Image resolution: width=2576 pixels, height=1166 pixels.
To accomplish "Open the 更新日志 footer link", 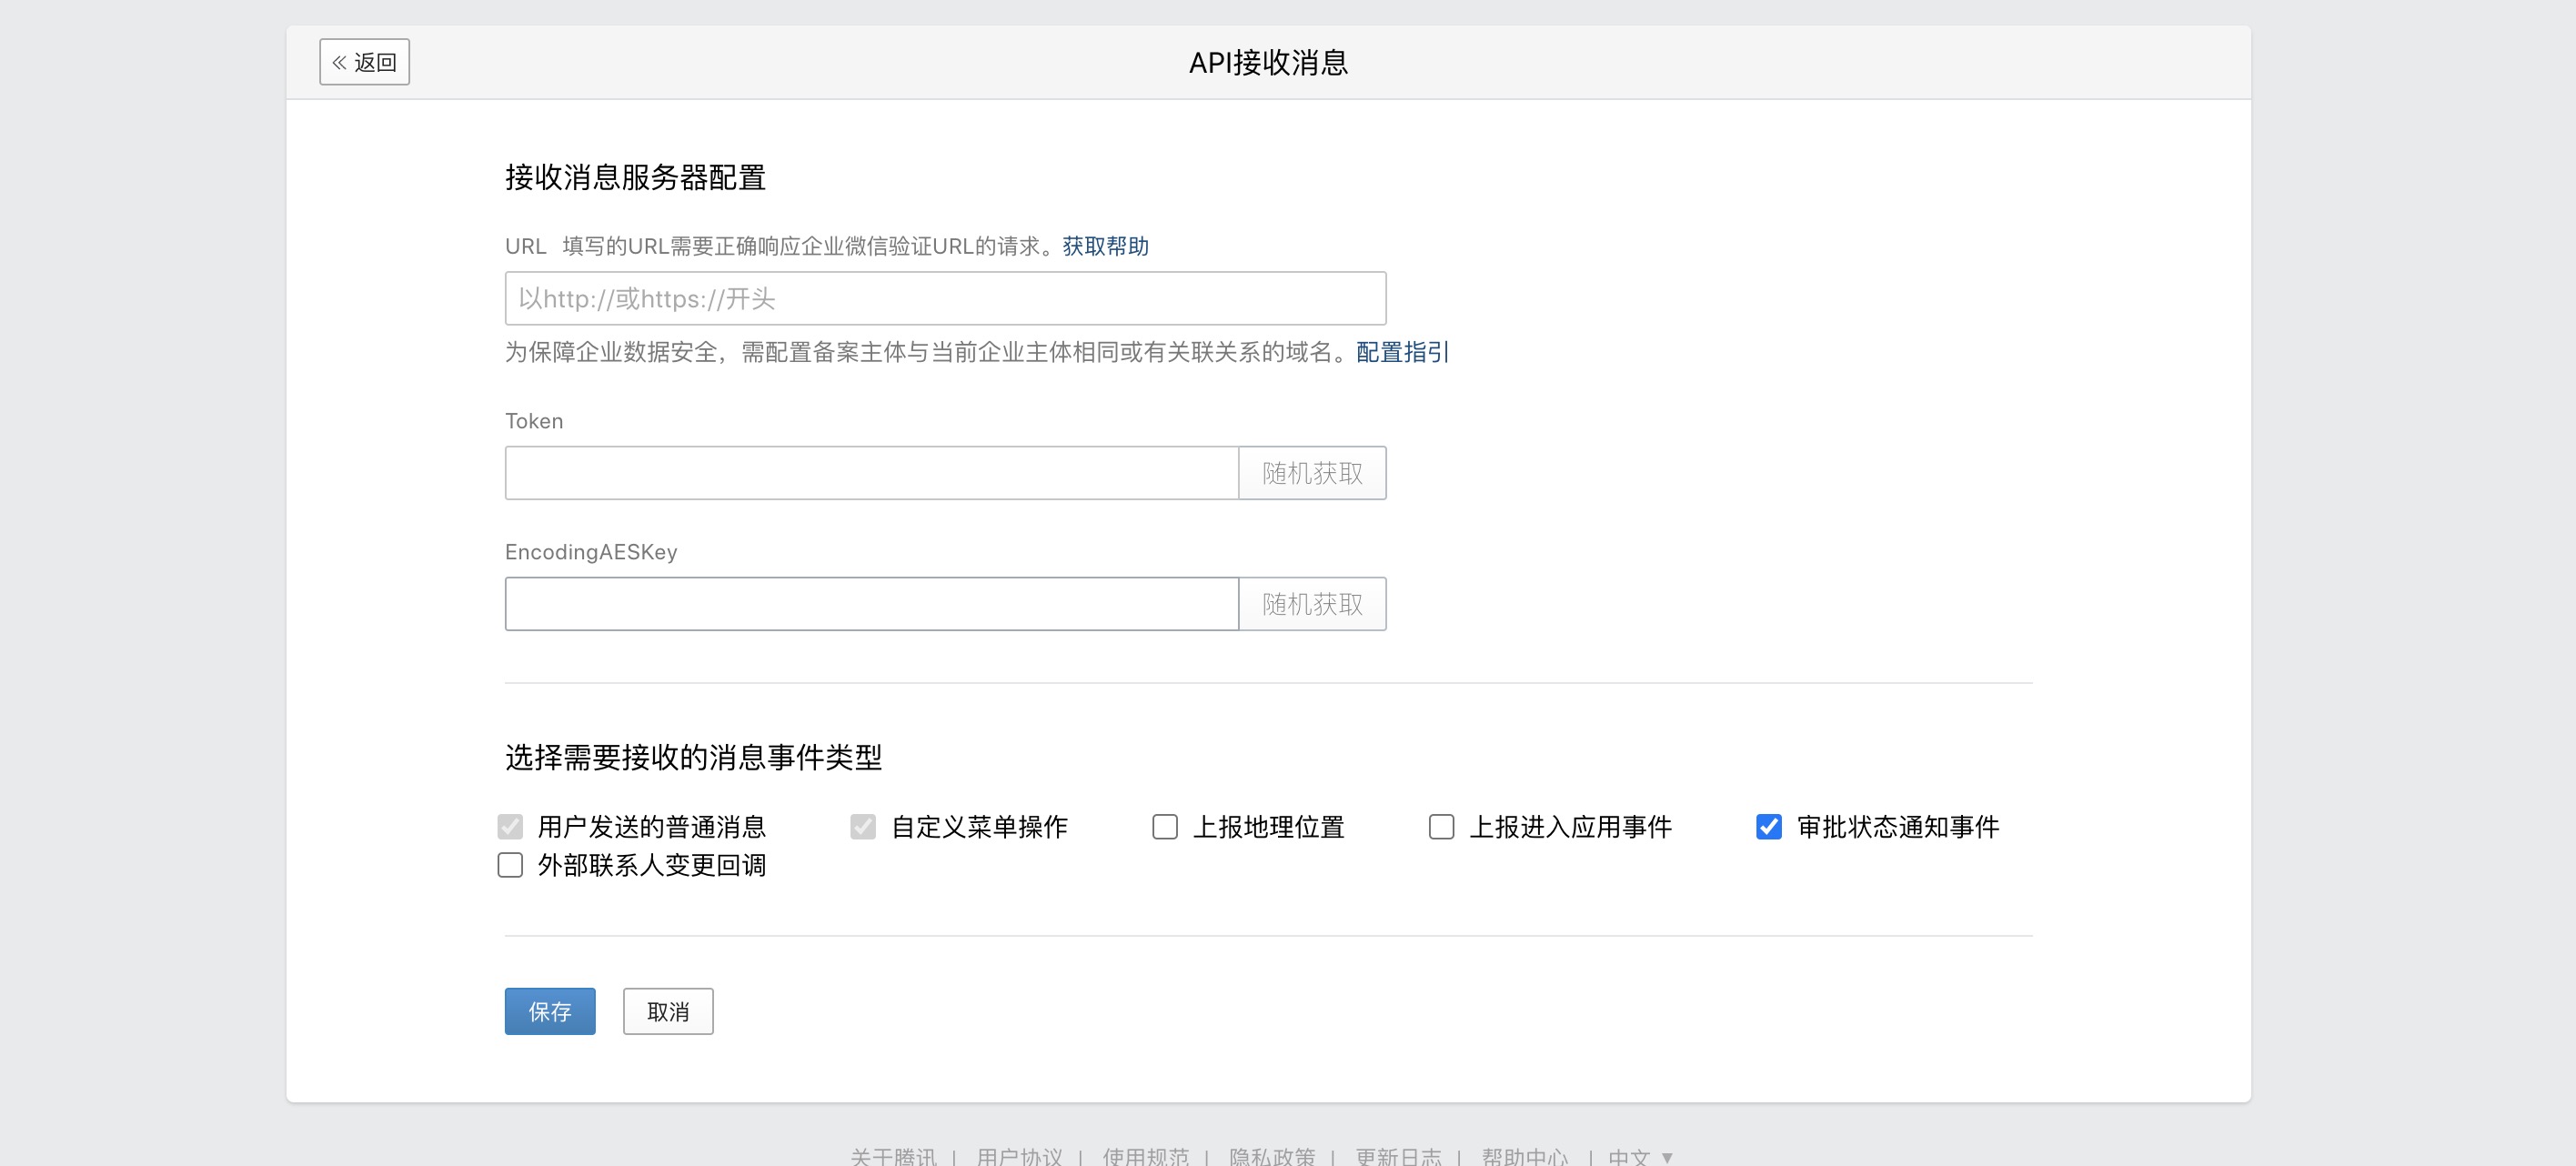I will tap(1398, 1156).
